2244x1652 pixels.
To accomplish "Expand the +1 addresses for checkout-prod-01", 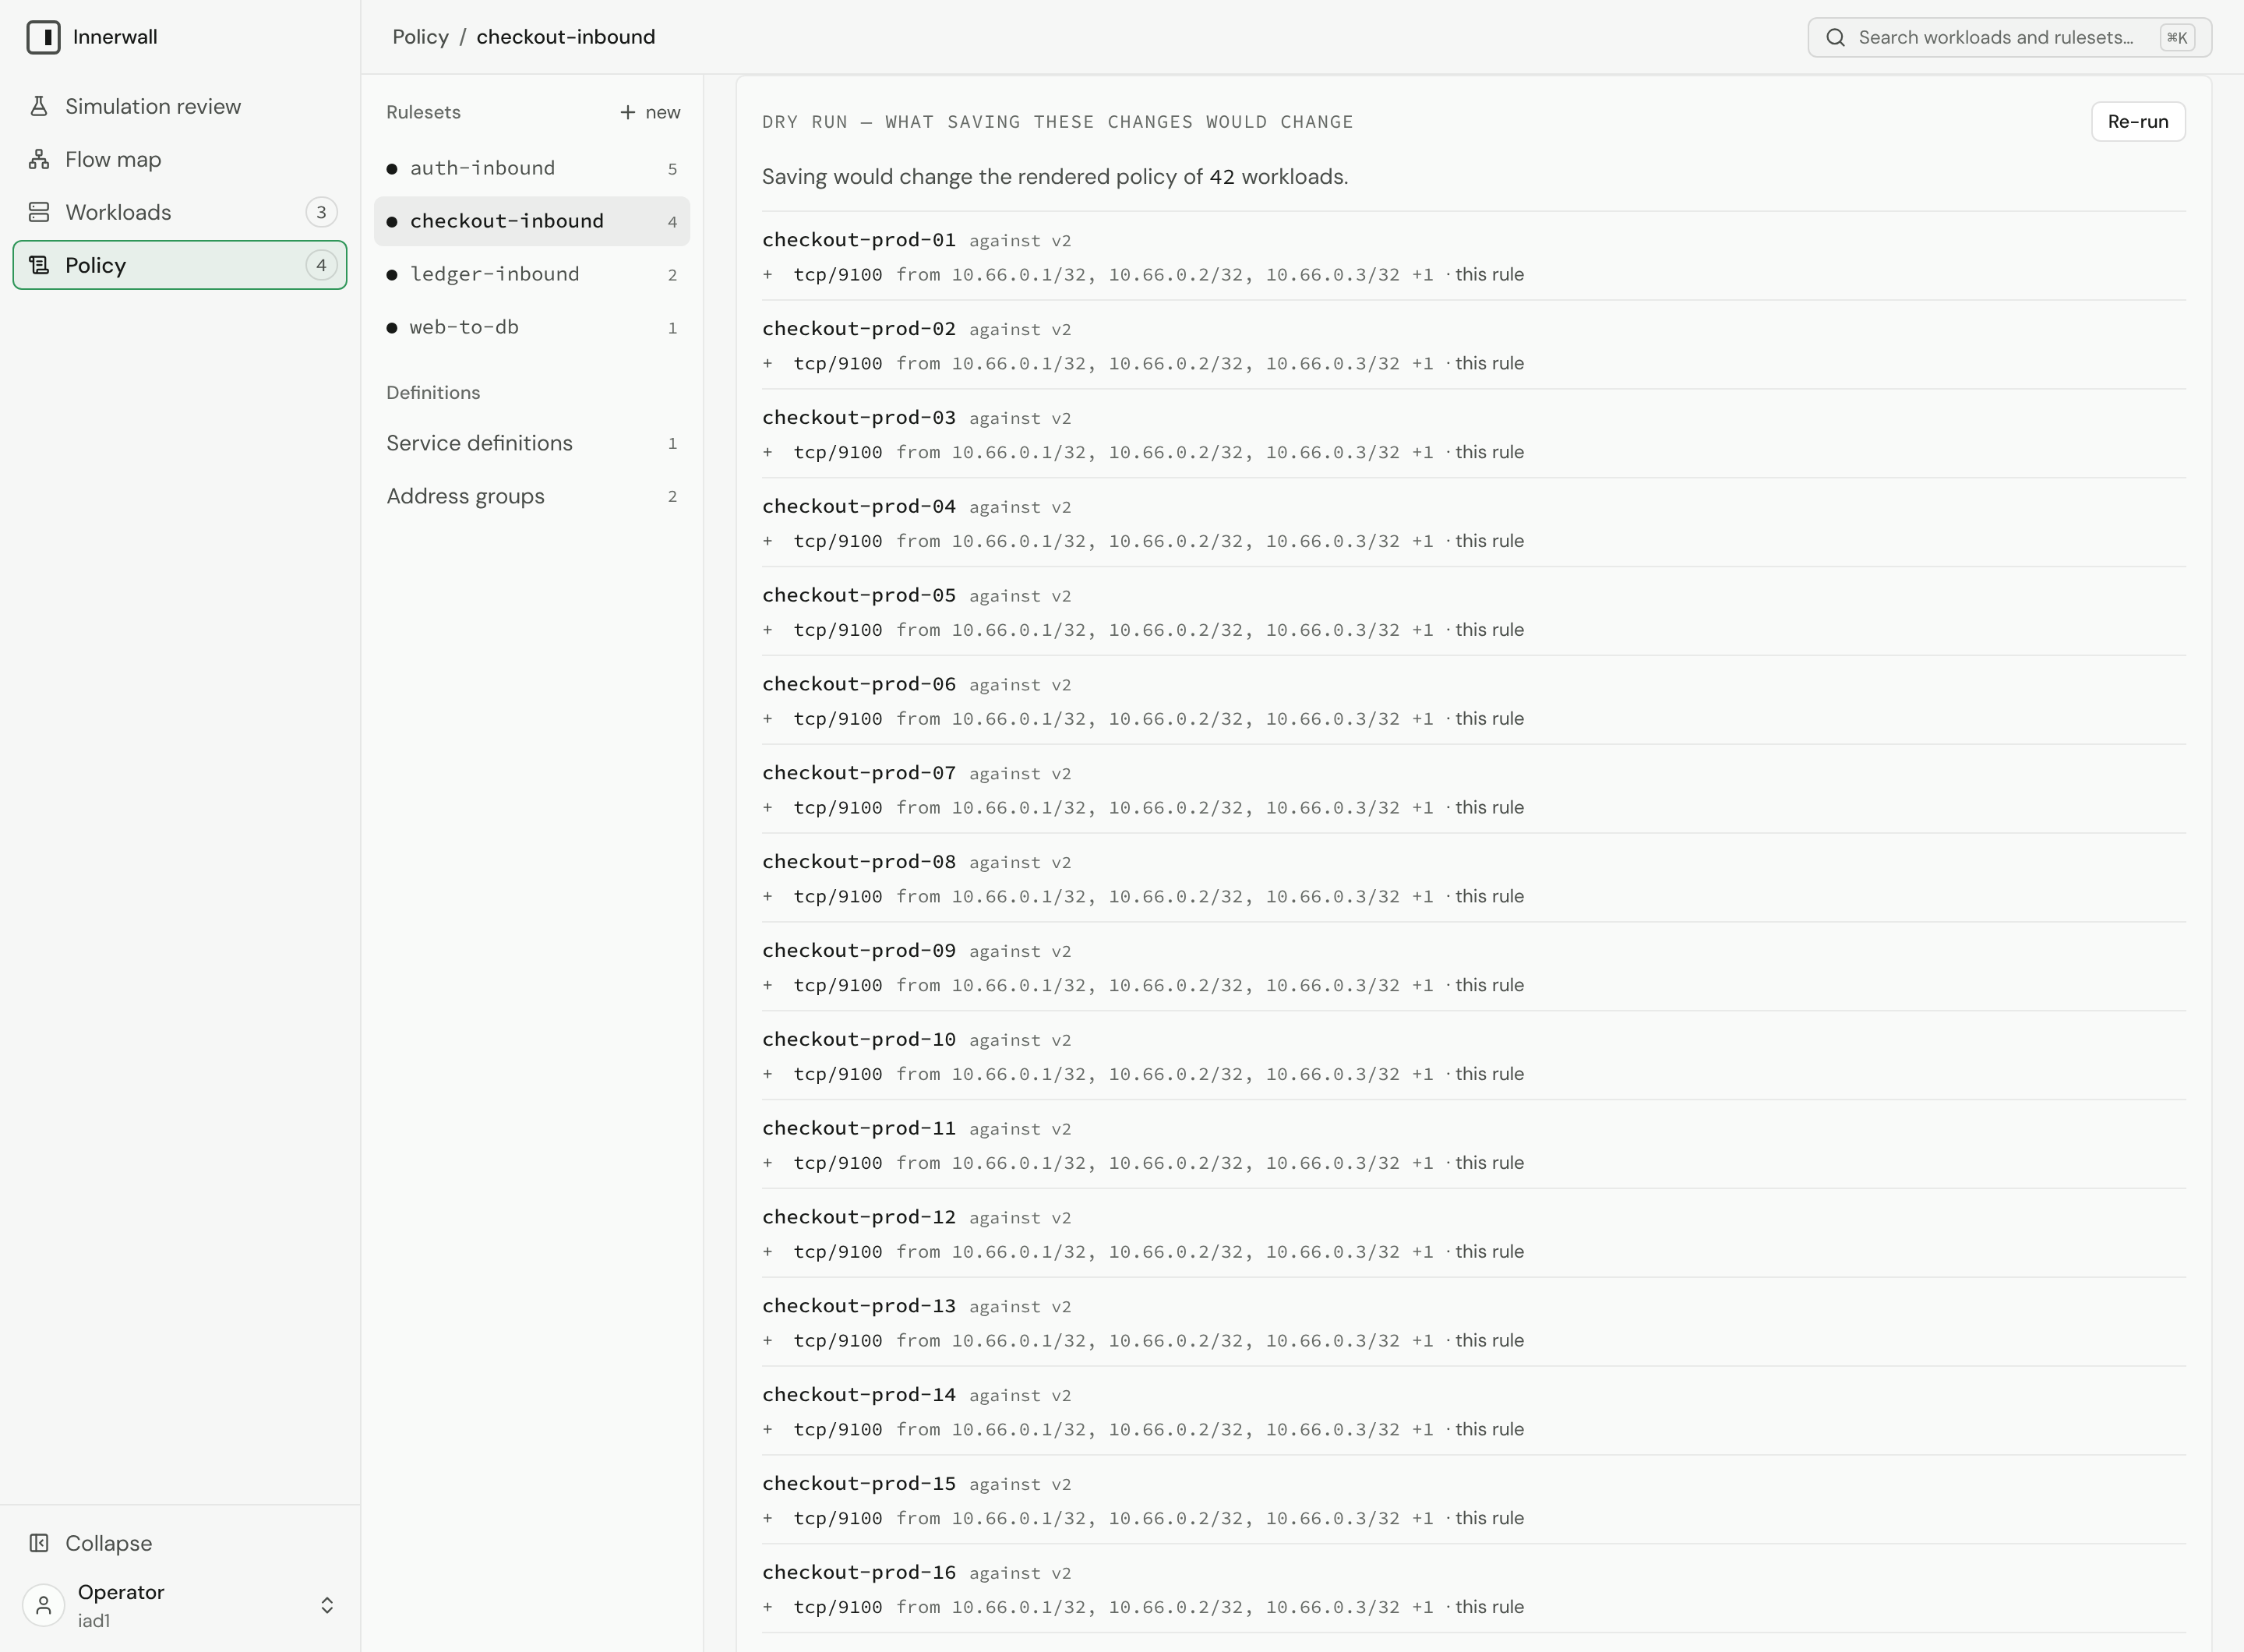I will coord(1422,274).
